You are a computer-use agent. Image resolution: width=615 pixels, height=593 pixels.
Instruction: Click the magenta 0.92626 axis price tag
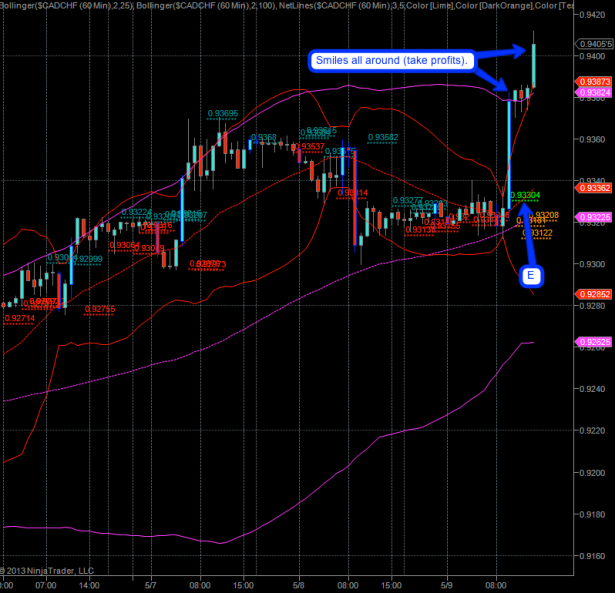coord(590,341)
